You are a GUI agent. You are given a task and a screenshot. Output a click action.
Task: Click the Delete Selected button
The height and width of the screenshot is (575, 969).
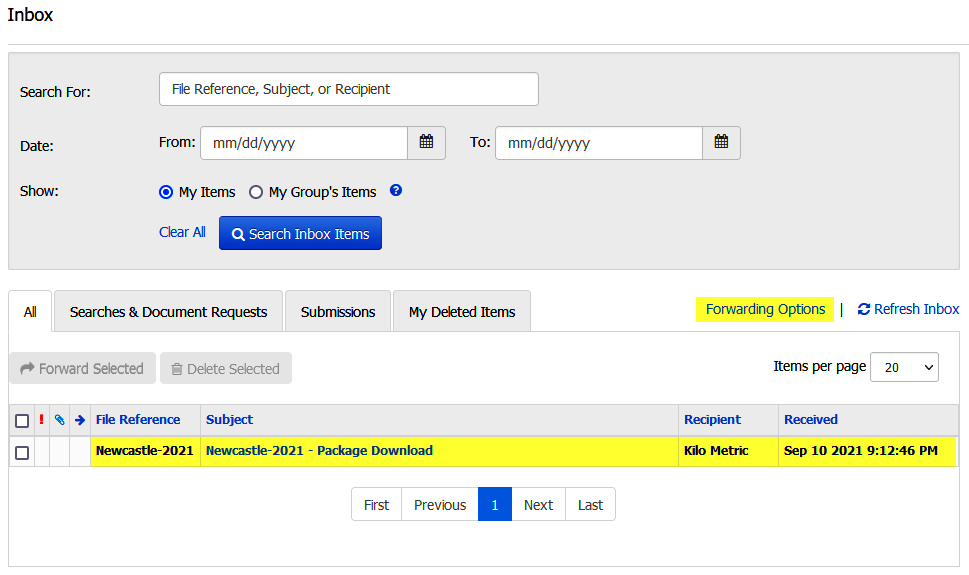tap(226, 368)
